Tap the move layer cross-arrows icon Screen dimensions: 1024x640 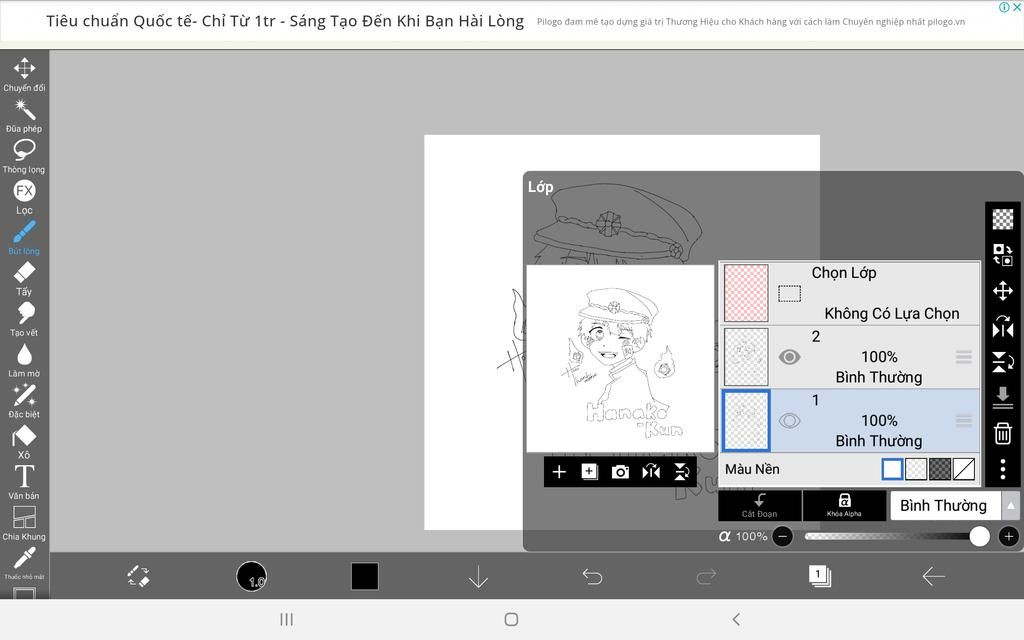tap(1003, 291)
